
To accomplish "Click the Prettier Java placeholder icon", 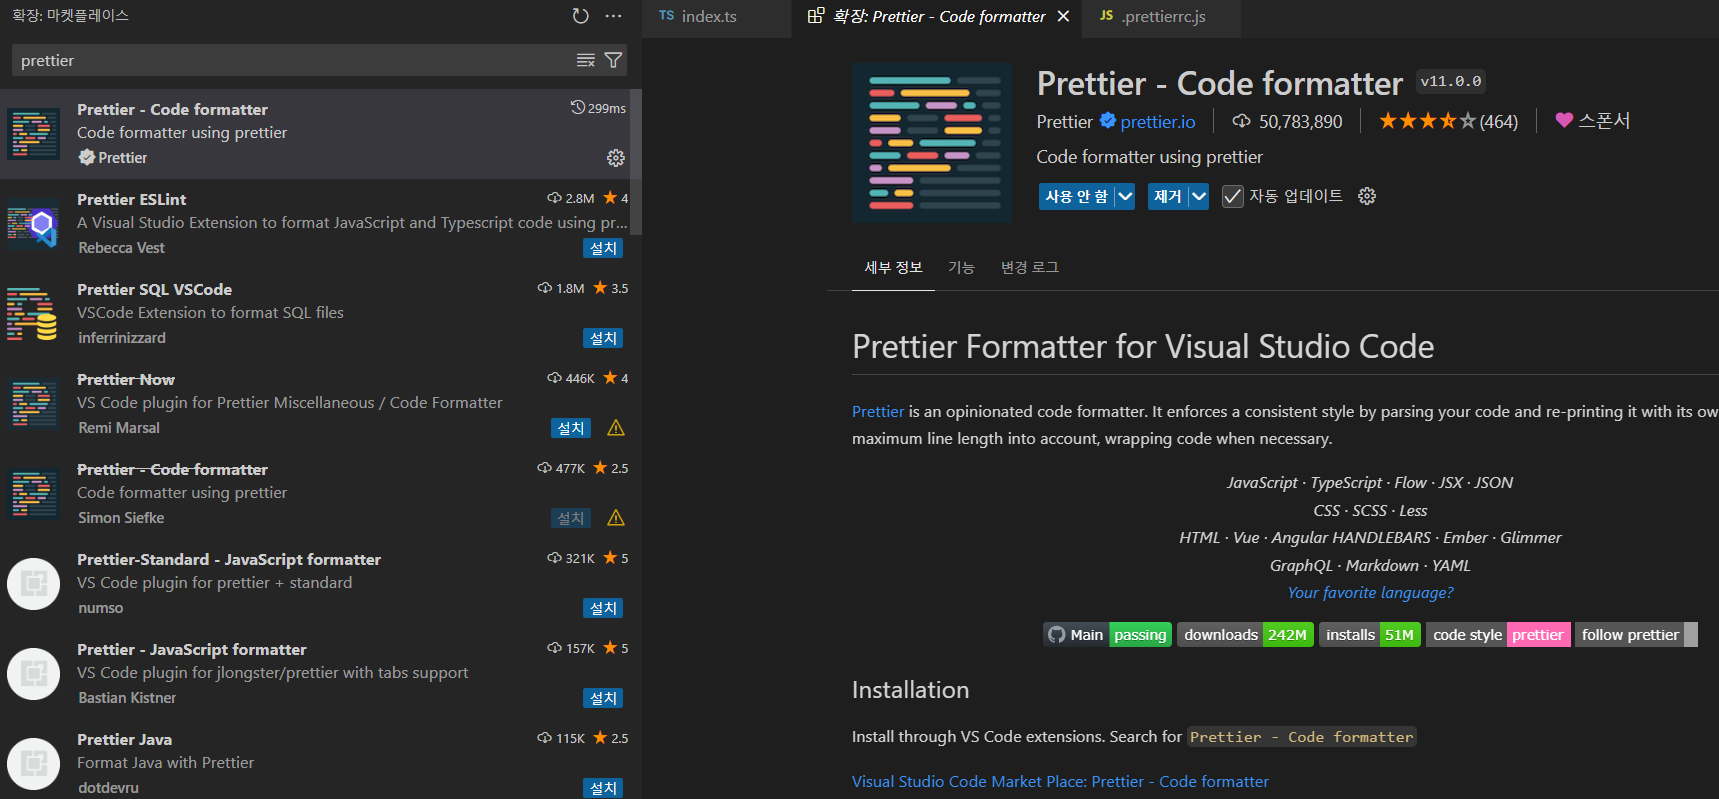I will [34, 764].
